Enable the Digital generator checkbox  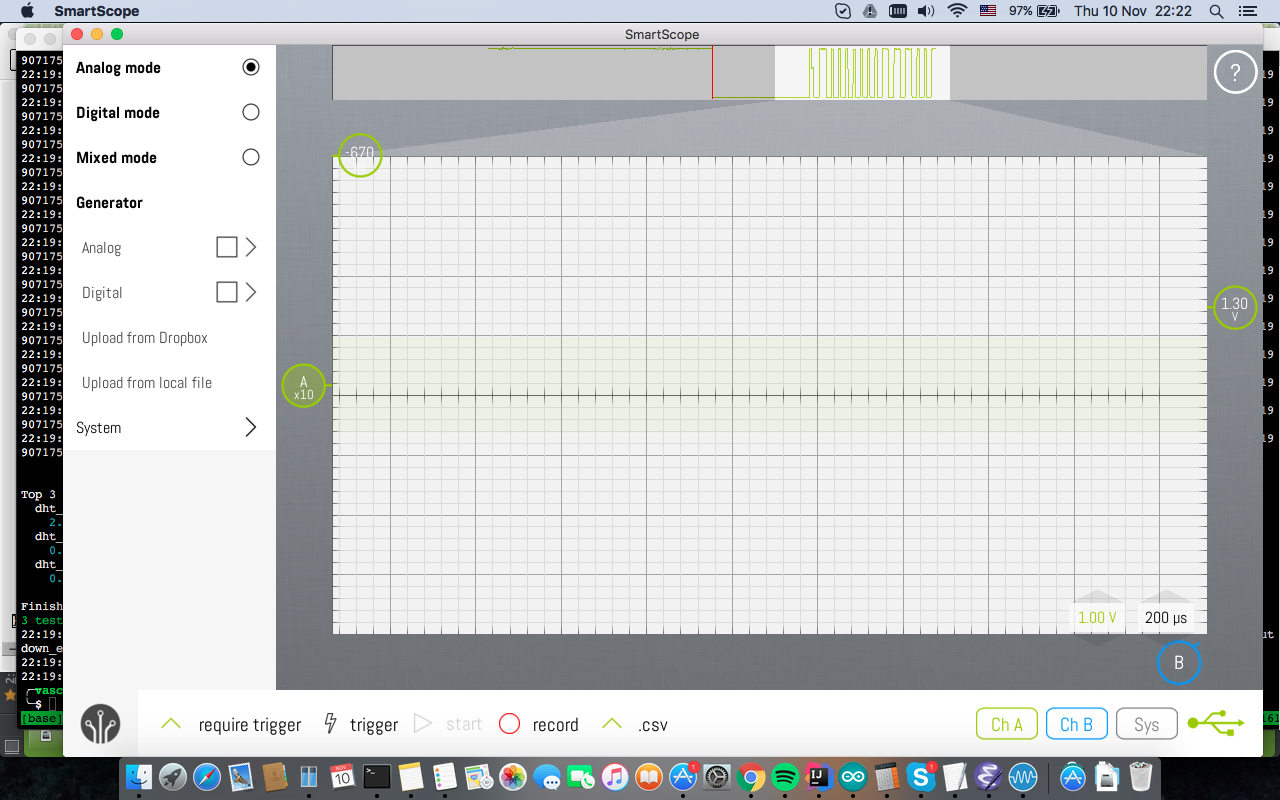click(x=227, y=292)
